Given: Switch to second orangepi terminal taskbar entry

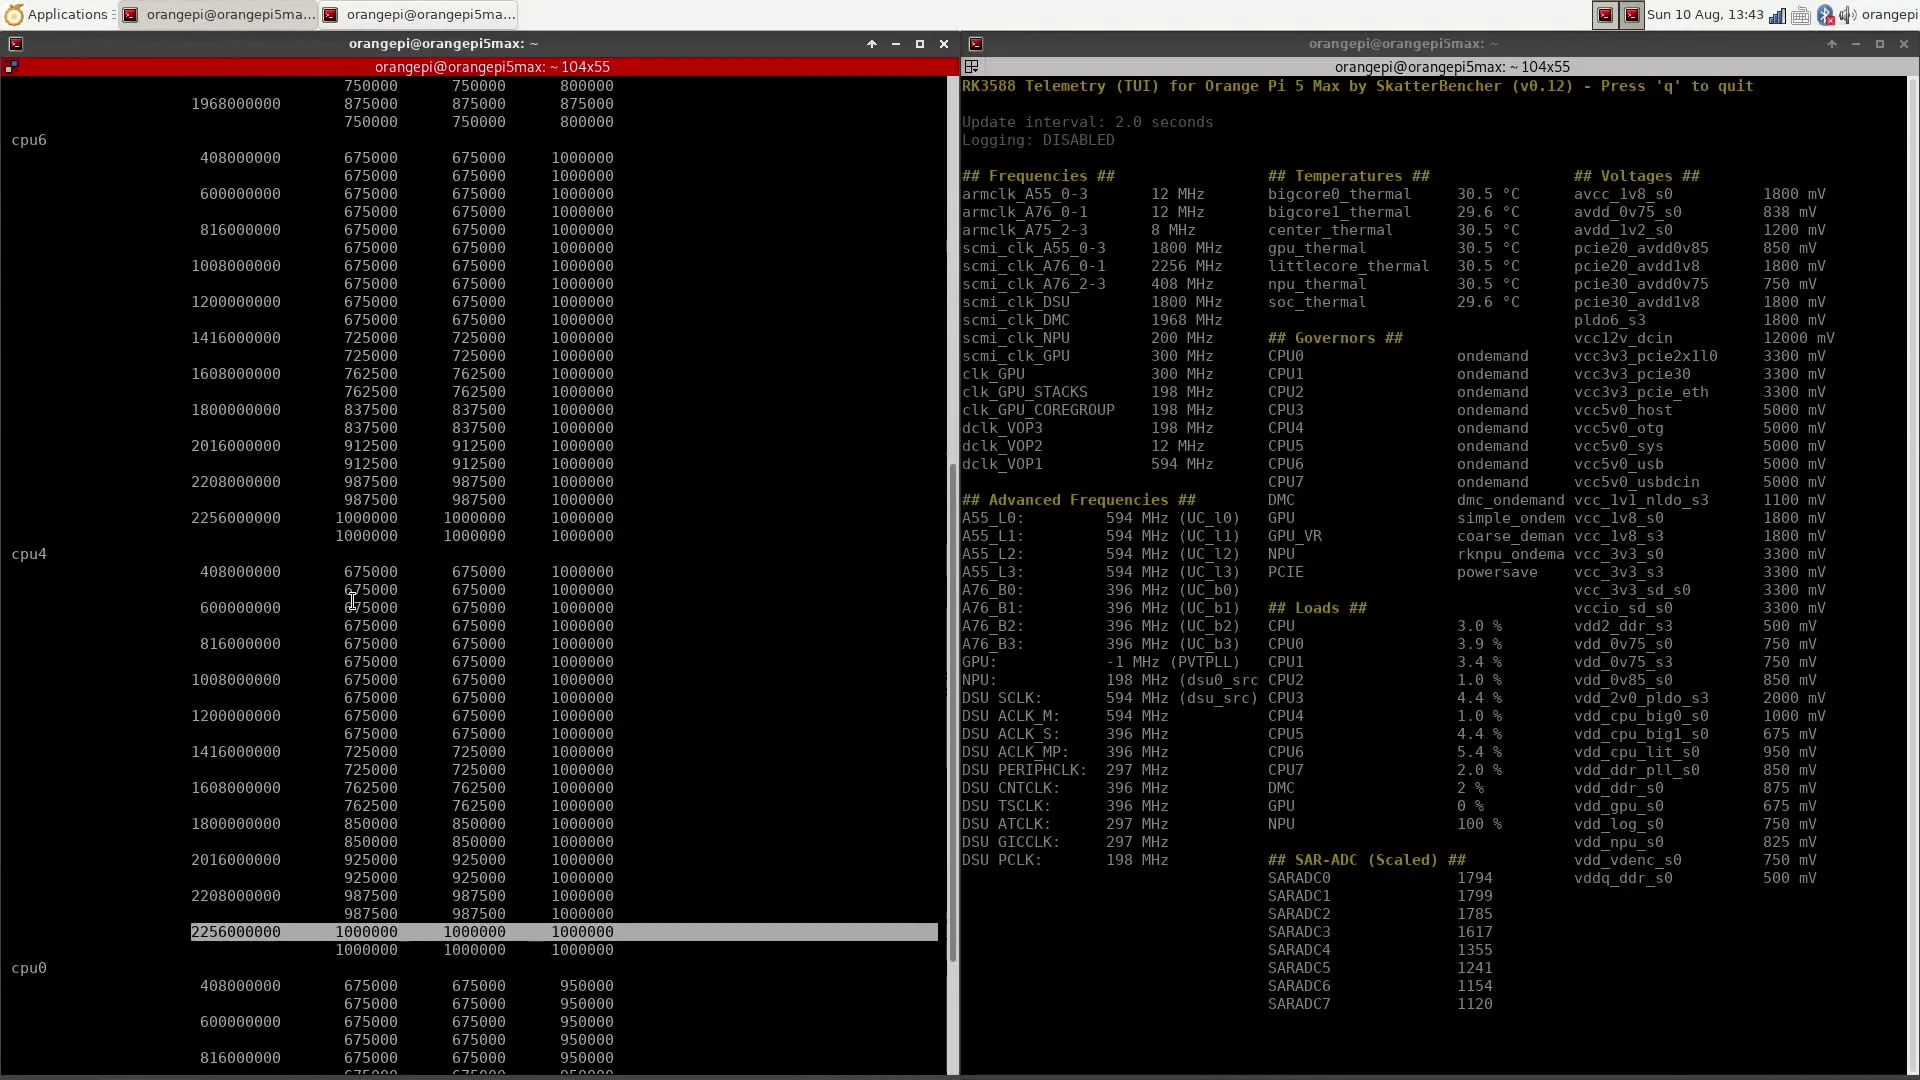Looking at the screenshot, I should click(418, 14).
